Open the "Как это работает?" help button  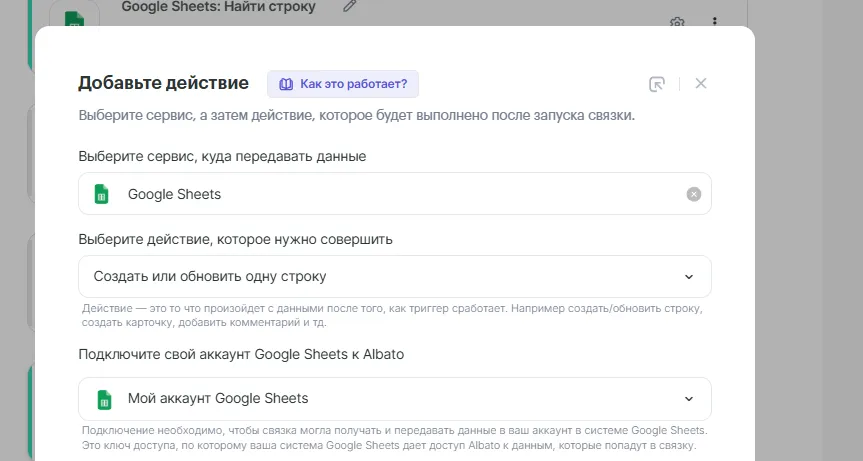point(343,84)
